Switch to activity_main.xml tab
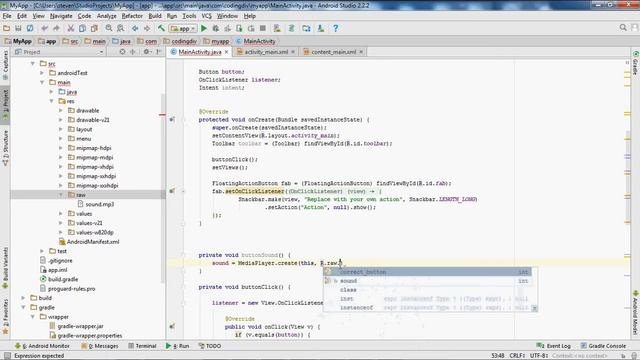This screenshot has height=360, width=640. [266, 52]
